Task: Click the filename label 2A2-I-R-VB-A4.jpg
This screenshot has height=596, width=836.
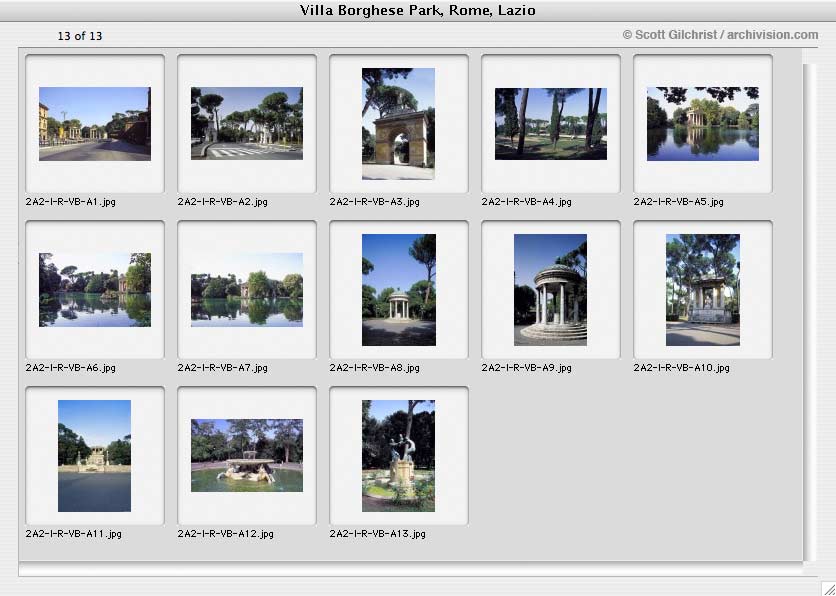Action: [x=526, y=202]
